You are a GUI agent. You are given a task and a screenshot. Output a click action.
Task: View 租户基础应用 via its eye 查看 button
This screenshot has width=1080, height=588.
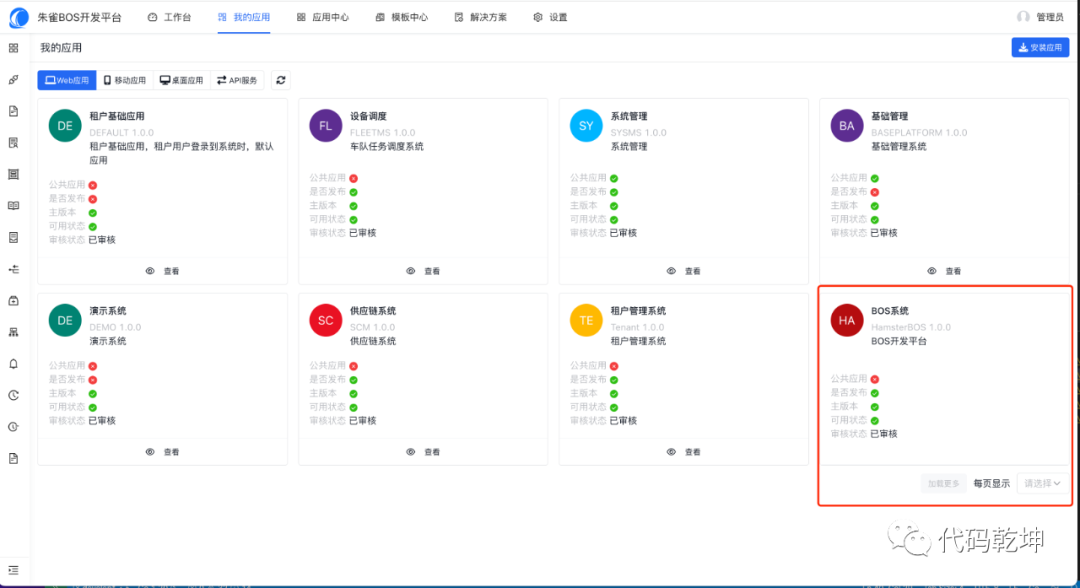[163, 271]
